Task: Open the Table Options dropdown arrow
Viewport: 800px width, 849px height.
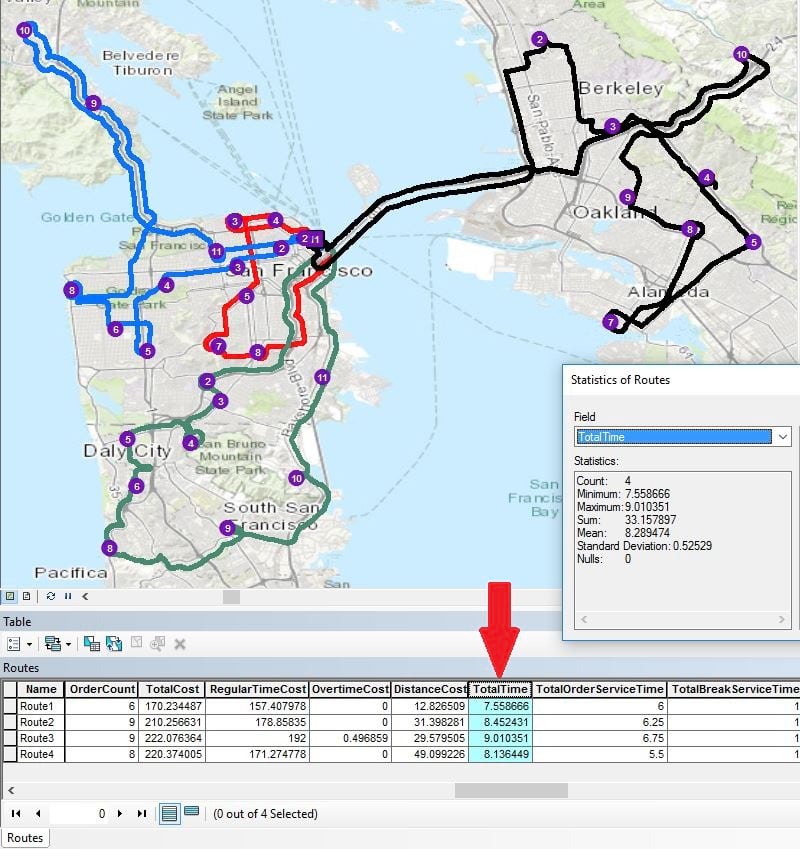Action: click(x=30, y=643)
